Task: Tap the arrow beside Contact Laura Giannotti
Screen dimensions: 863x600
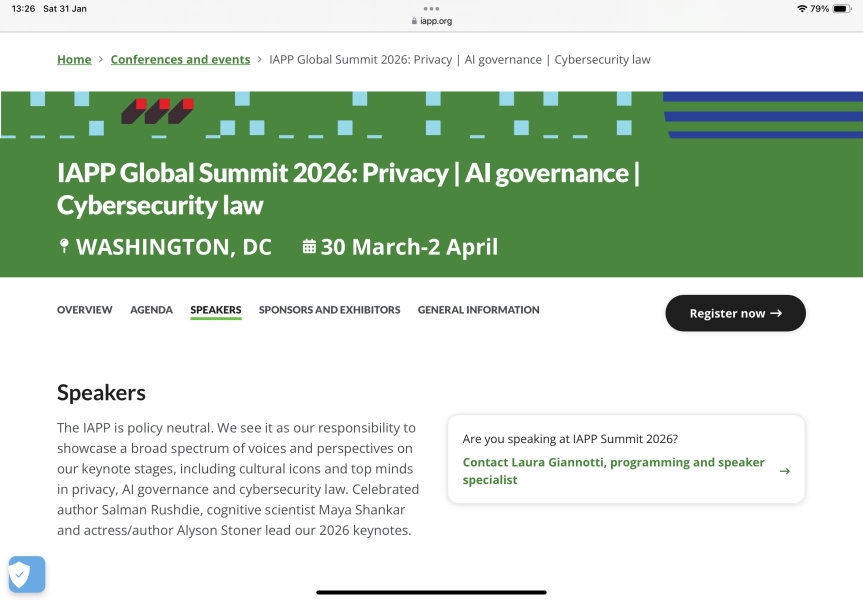Action: [785, 471]
